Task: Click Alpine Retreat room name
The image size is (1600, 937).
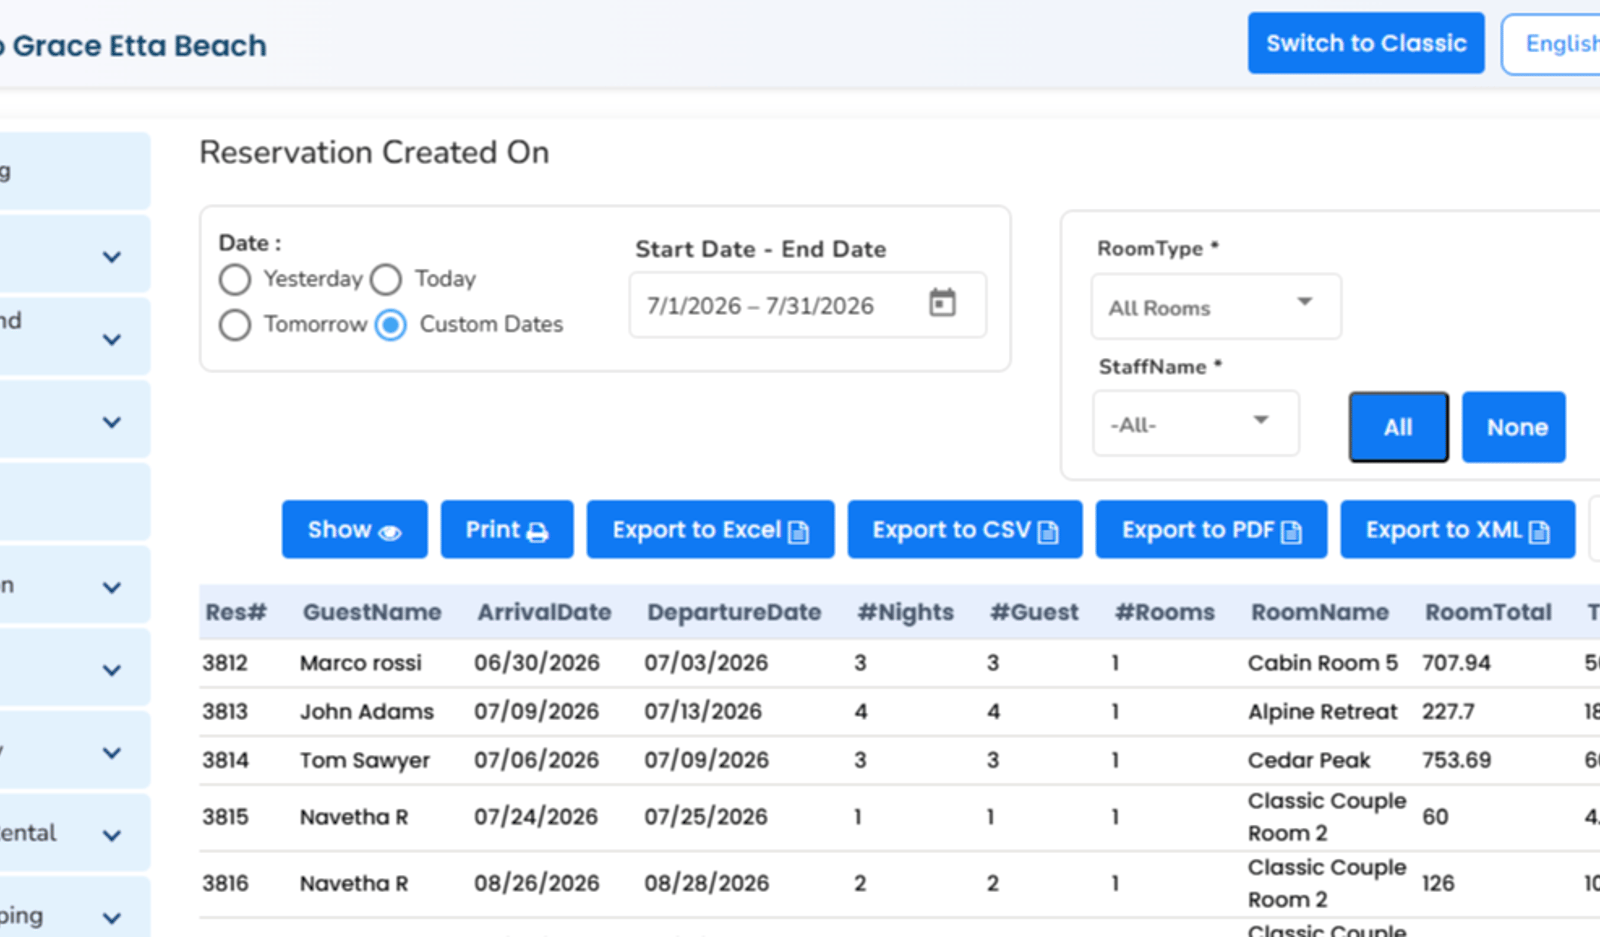Action: [x=1322, y=712]
